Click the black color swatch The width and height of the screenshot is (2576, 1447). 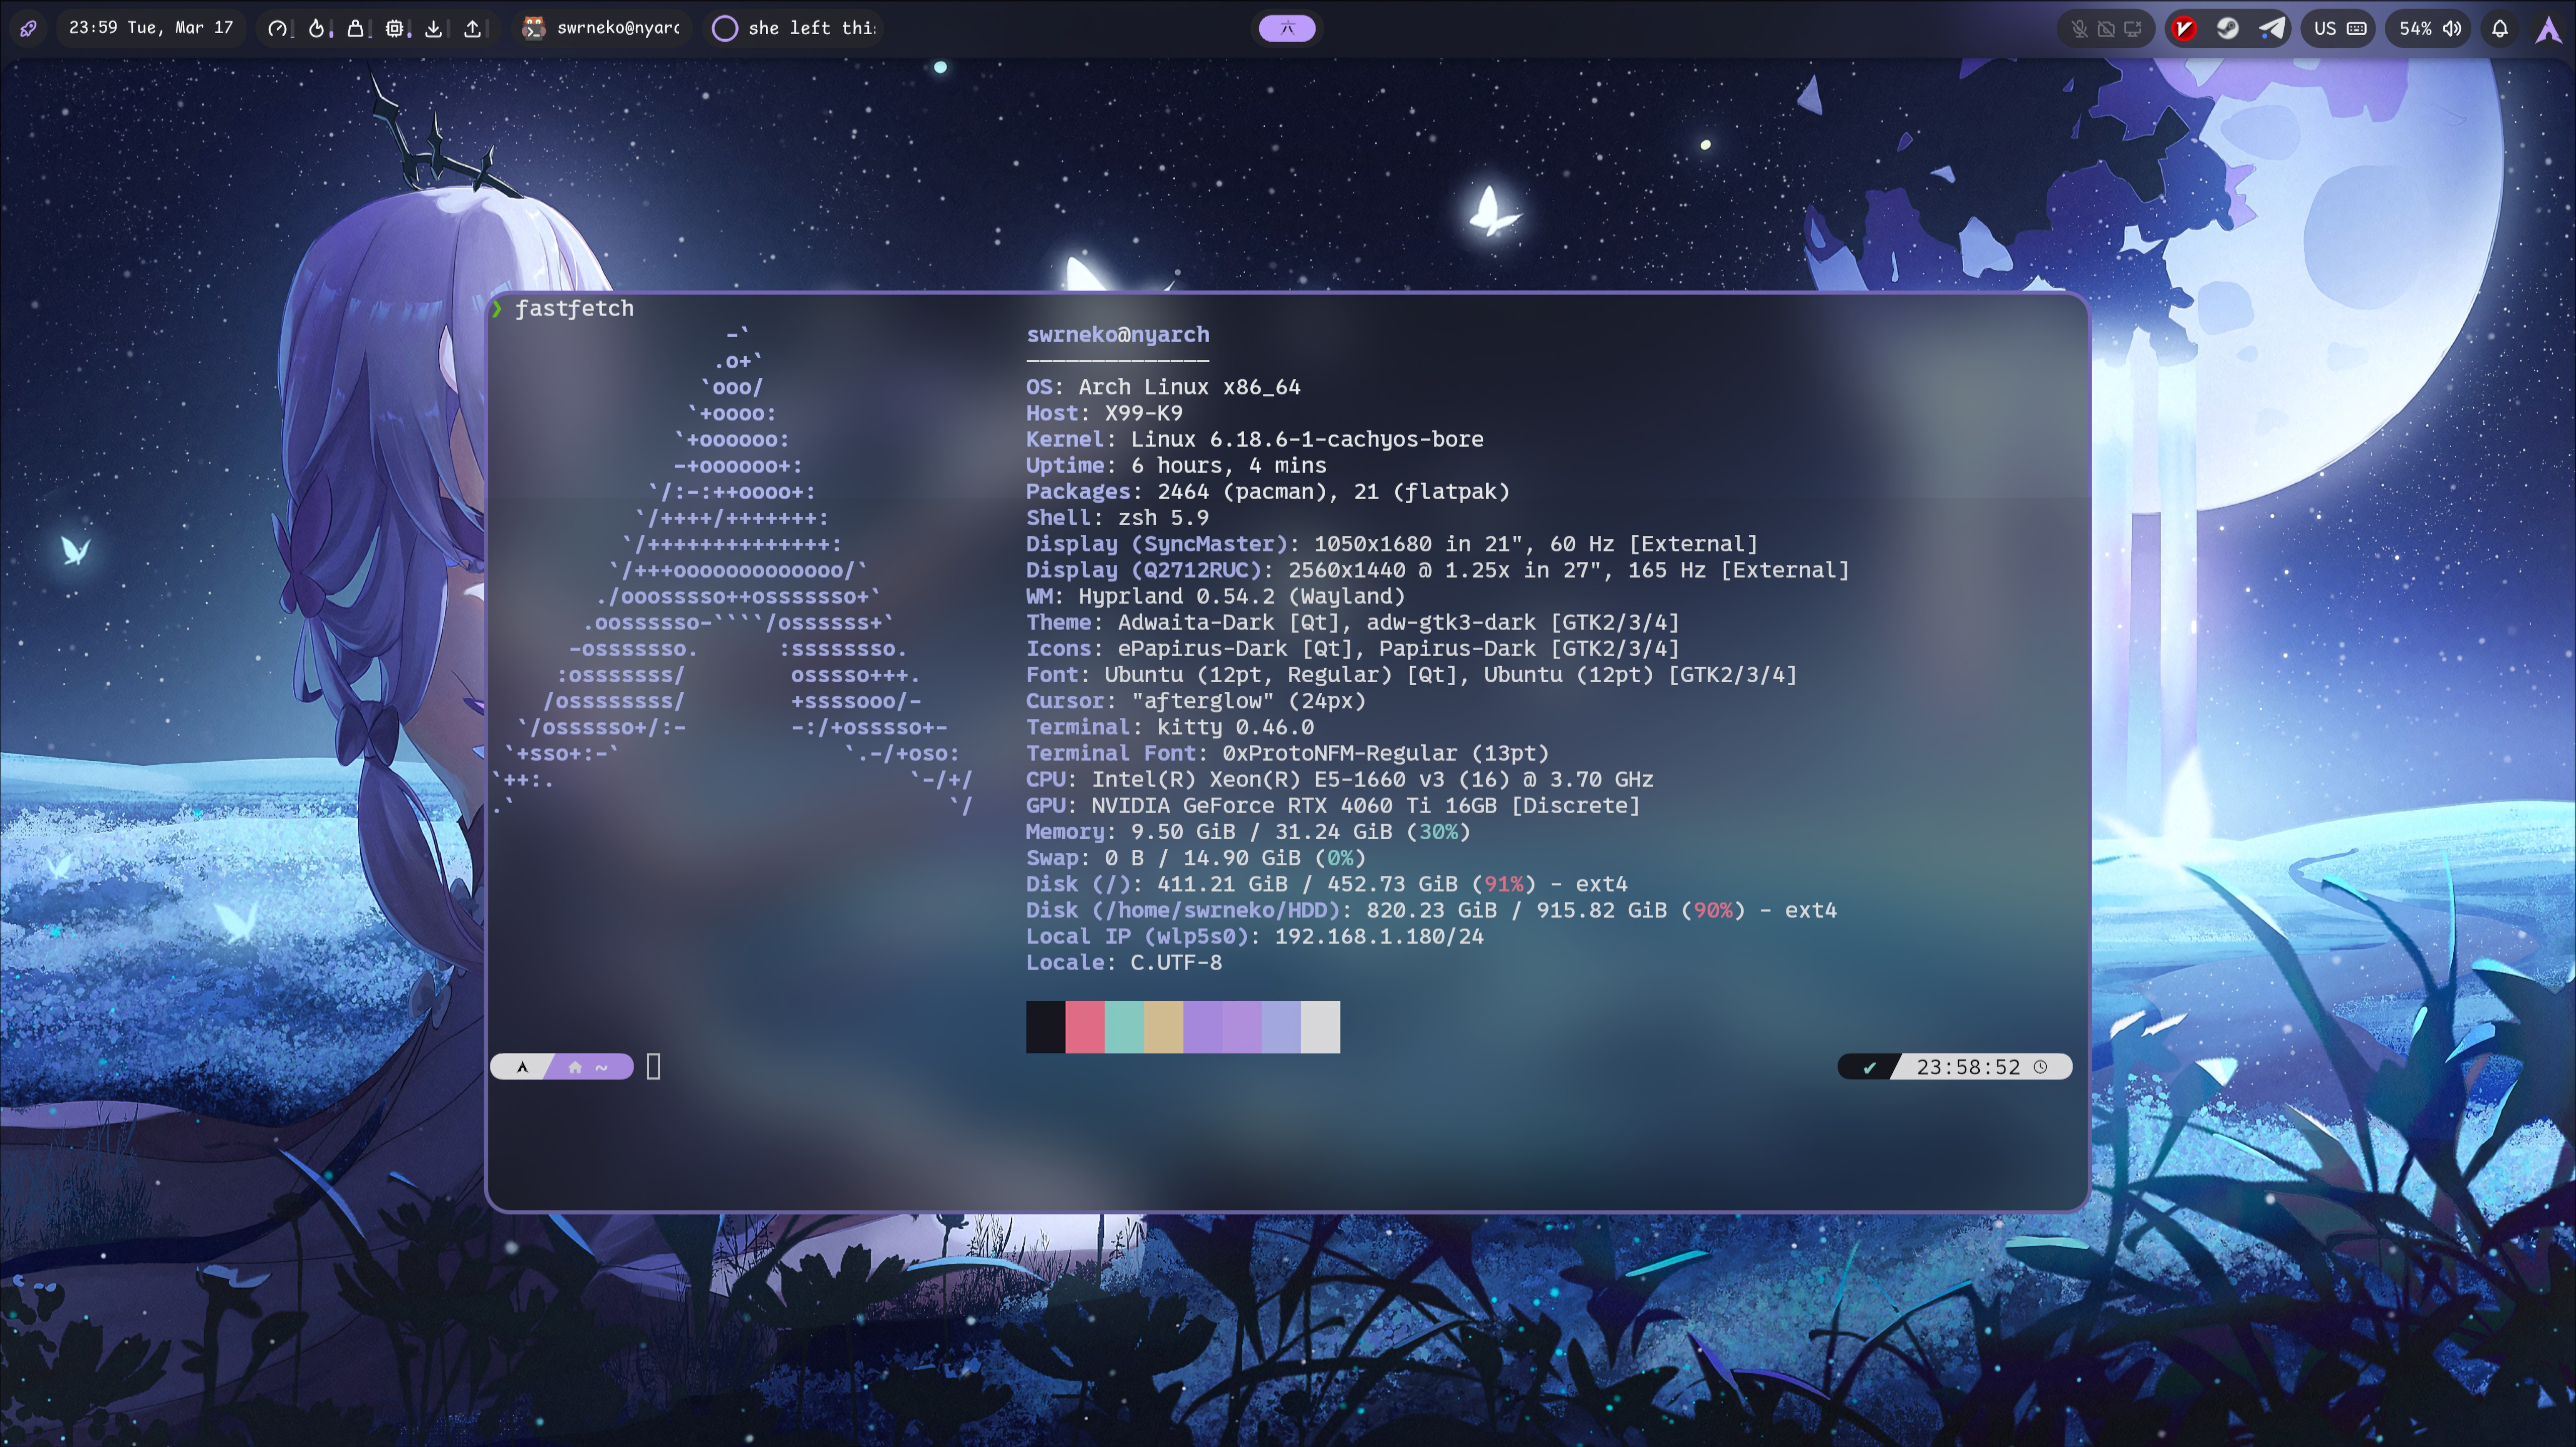tap(1046, 1027)
